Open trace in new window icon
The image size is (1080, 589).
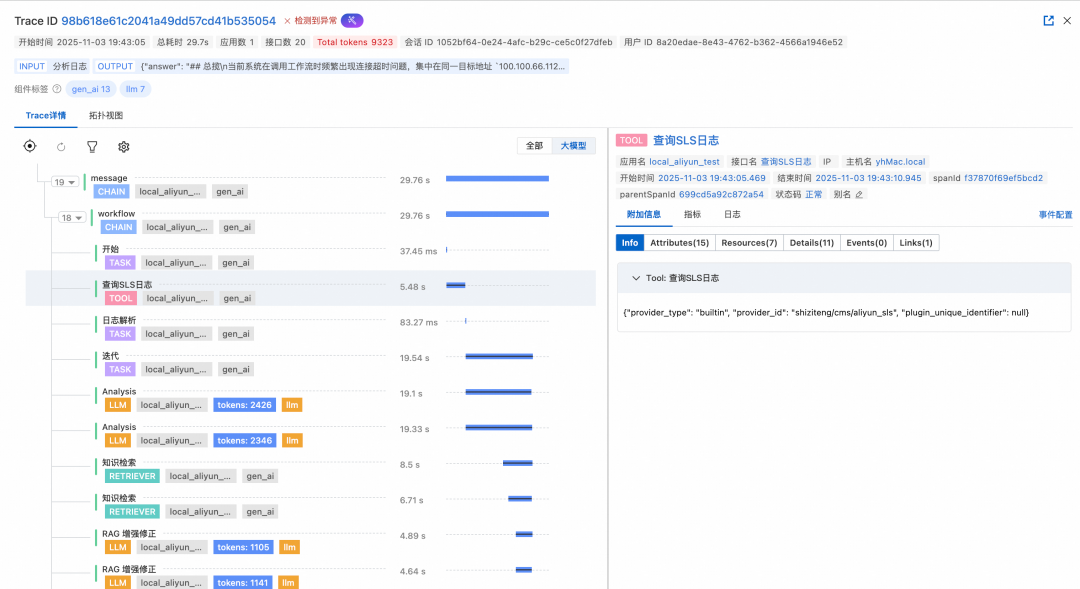(1048, 20)
